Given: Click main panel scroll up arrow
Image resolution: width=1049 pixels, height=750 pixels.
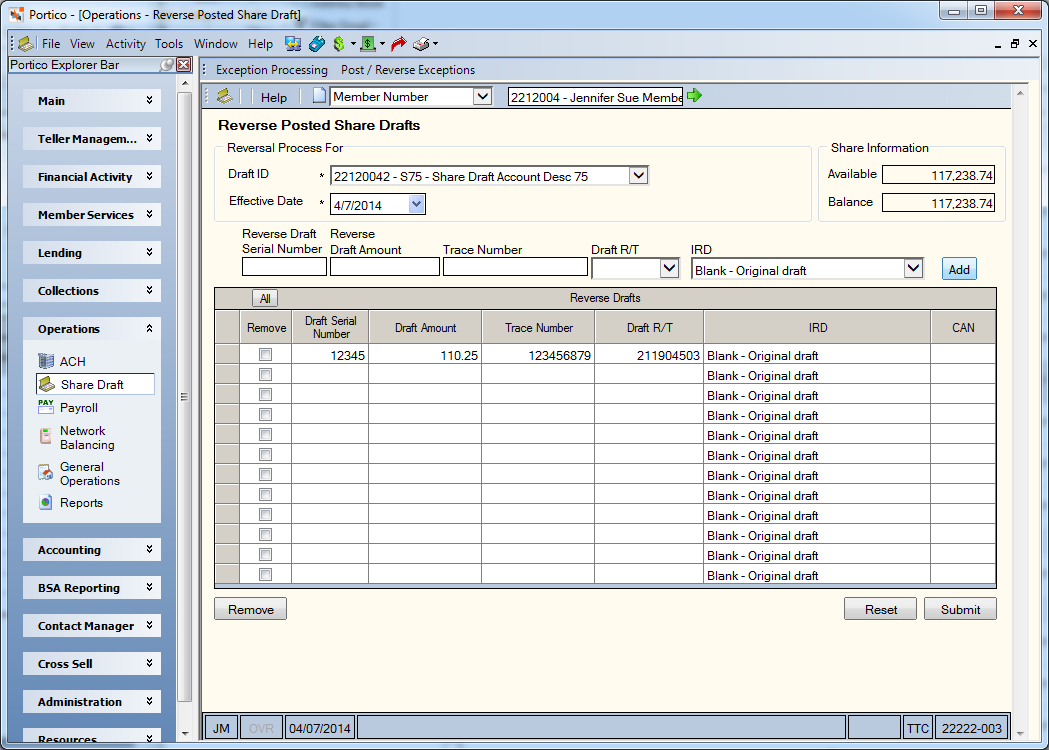Looking at the screenshot, I should pos(1020,93).
